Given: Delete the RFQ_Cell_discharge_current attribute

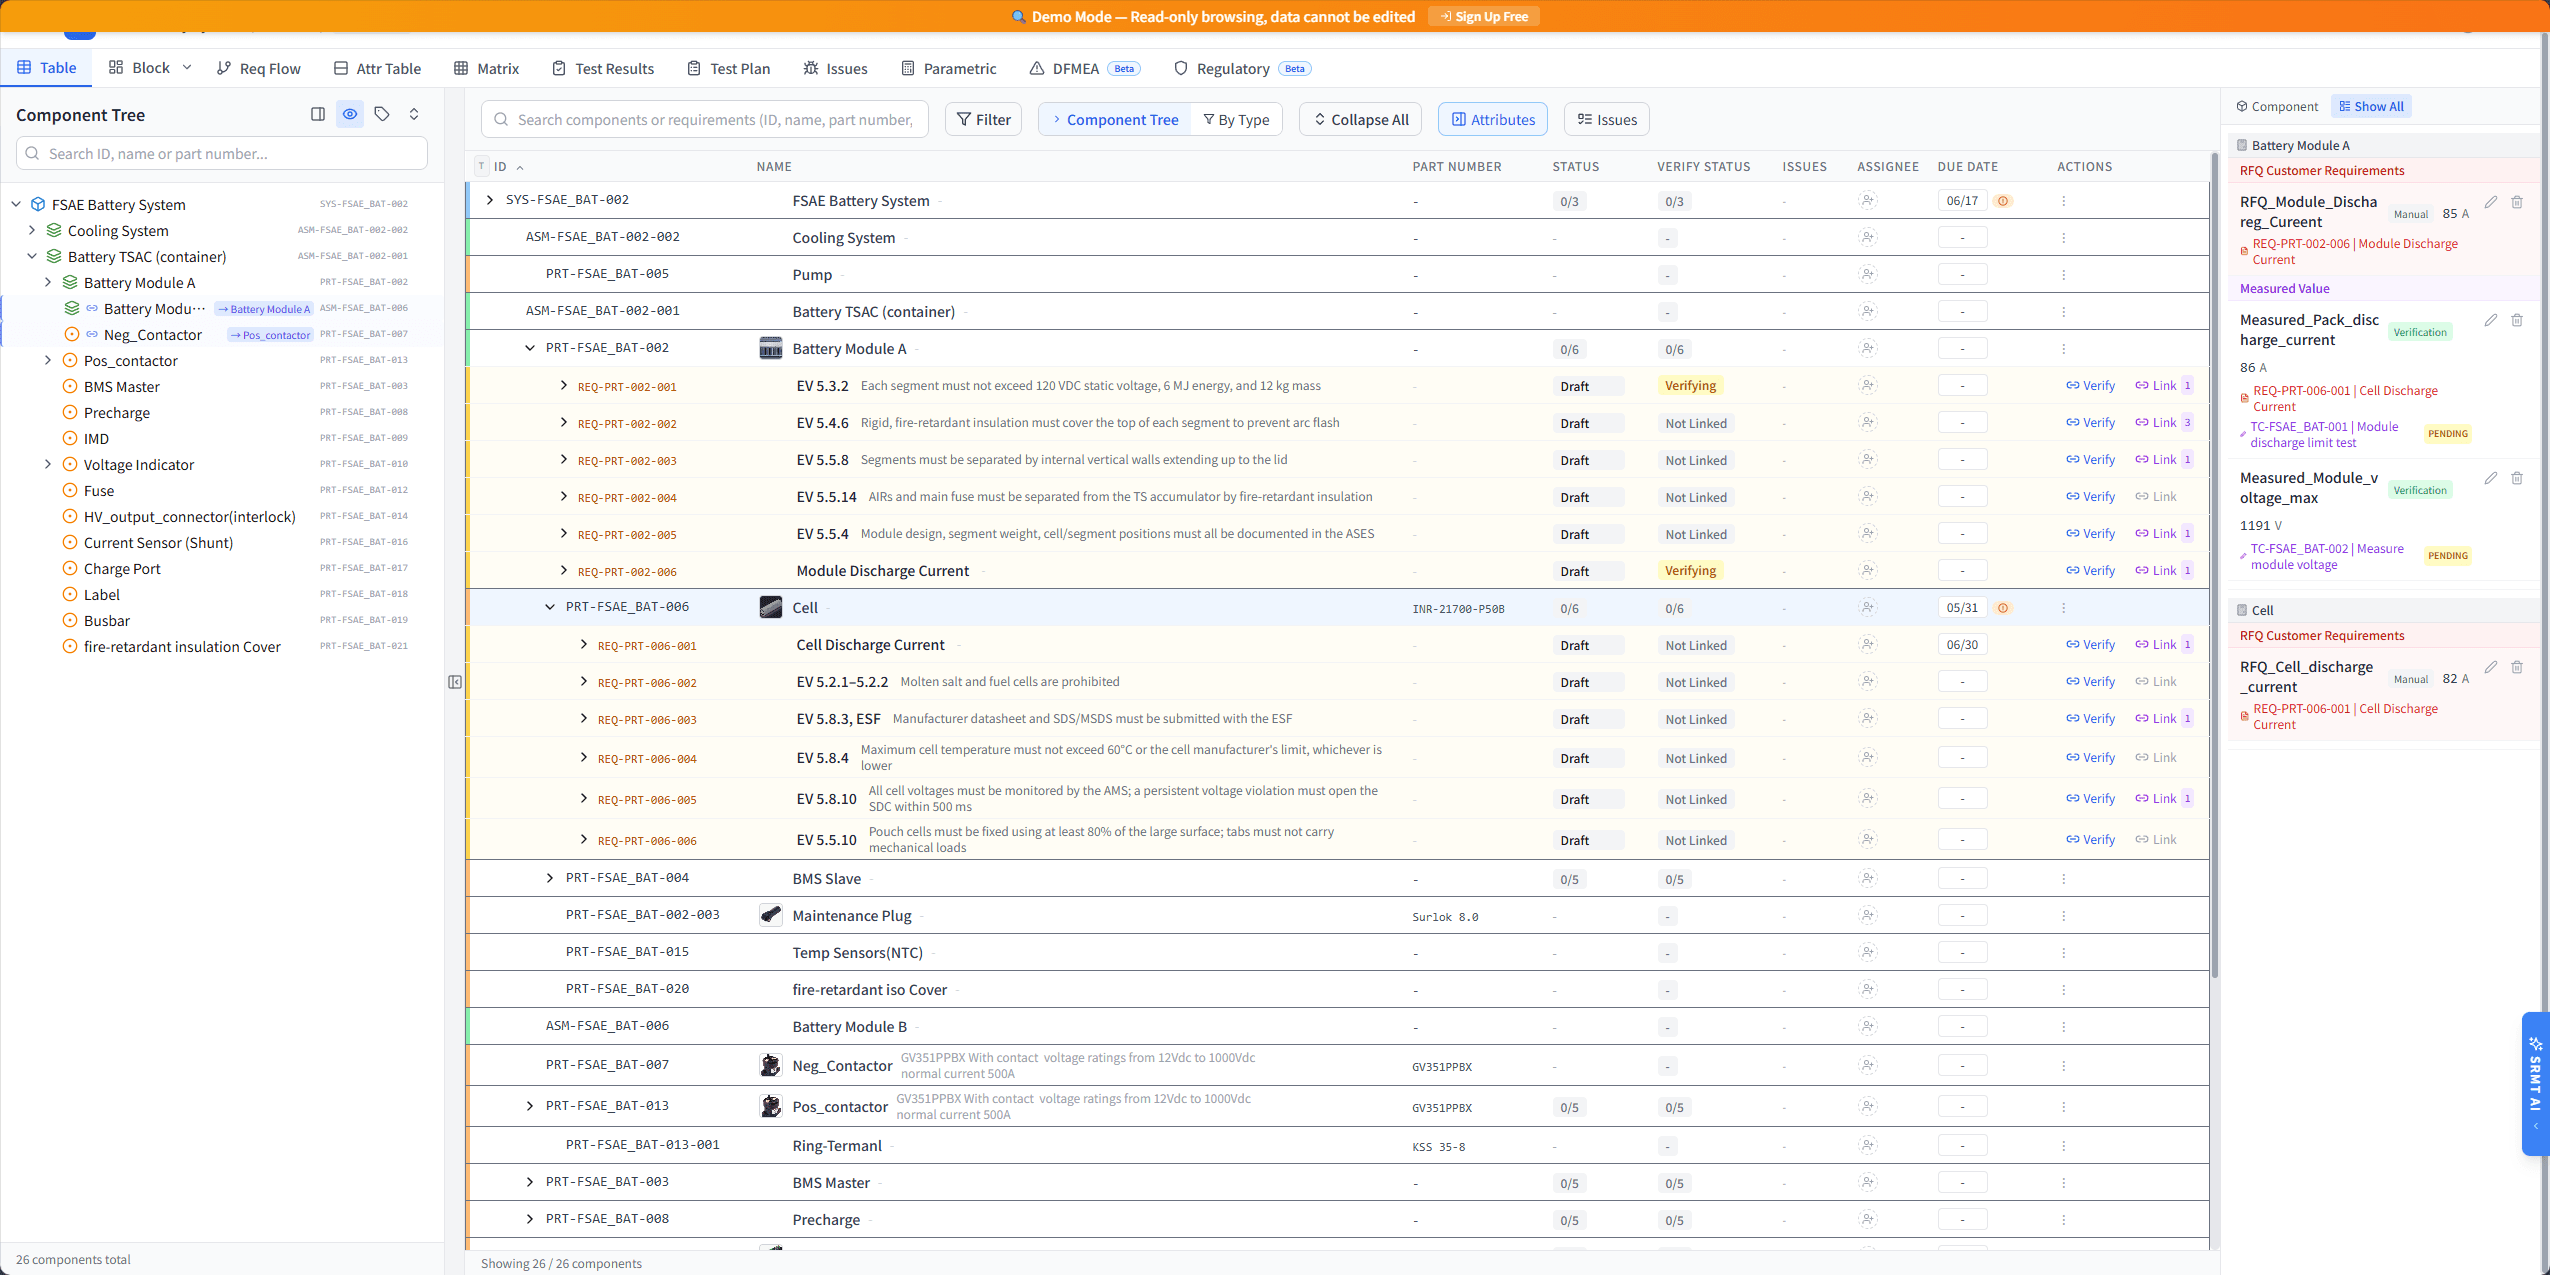Looking at the screenshot, I should coord(2518,667).
